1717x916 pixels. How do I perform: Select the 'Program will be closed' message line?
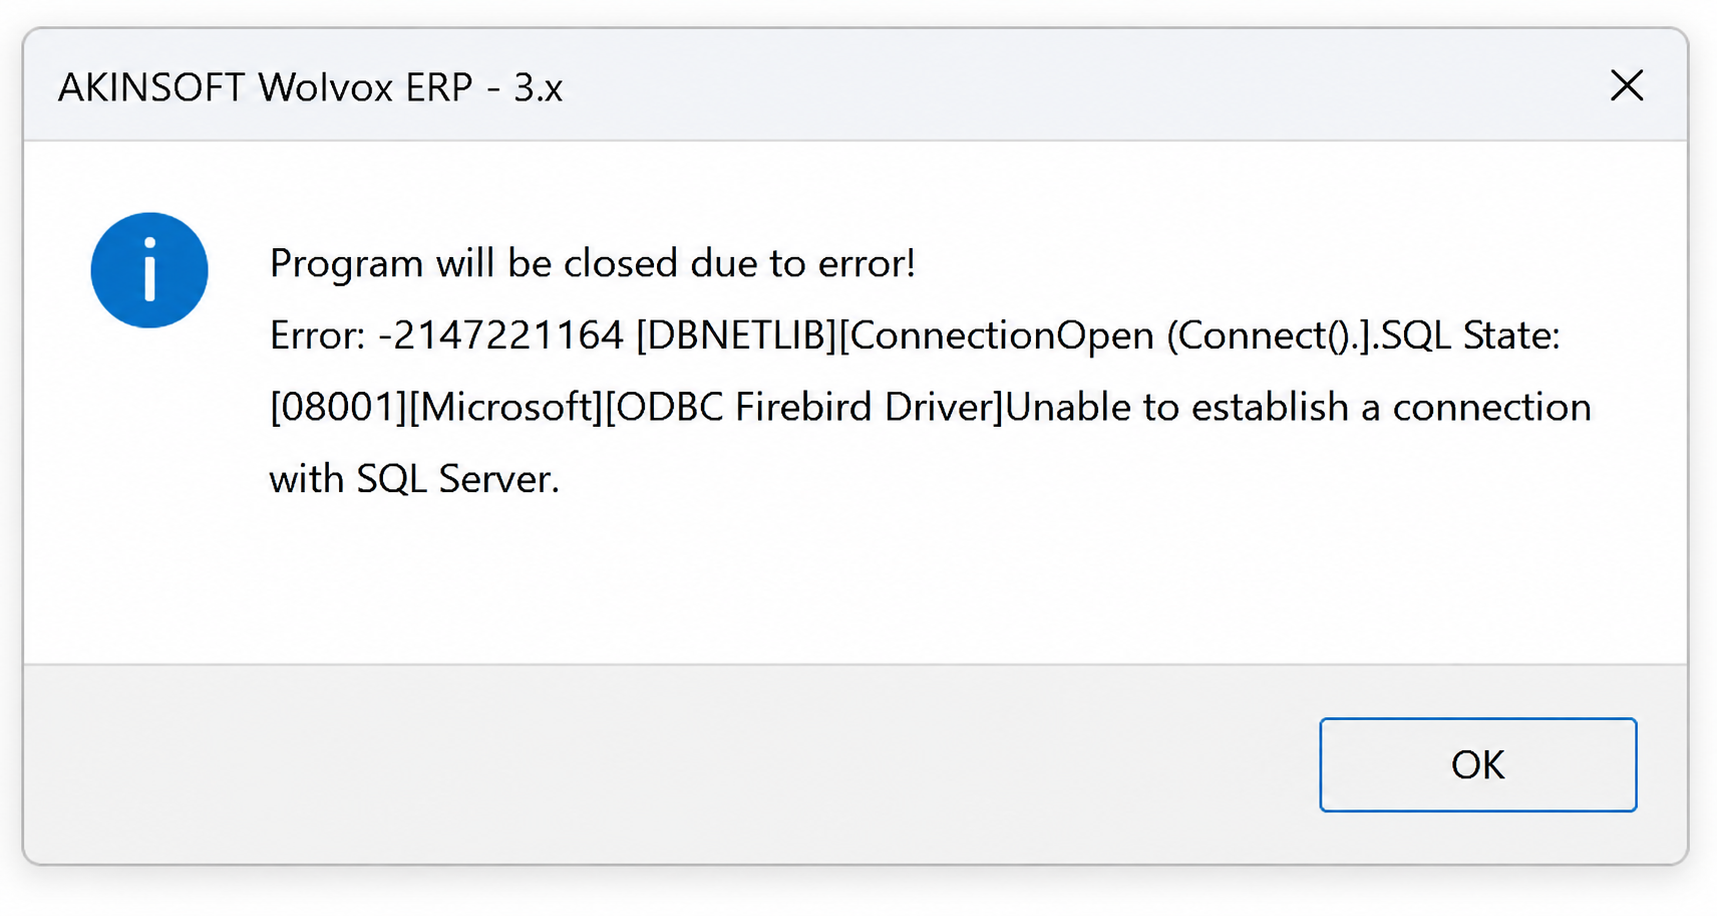(x=592, y=263)
